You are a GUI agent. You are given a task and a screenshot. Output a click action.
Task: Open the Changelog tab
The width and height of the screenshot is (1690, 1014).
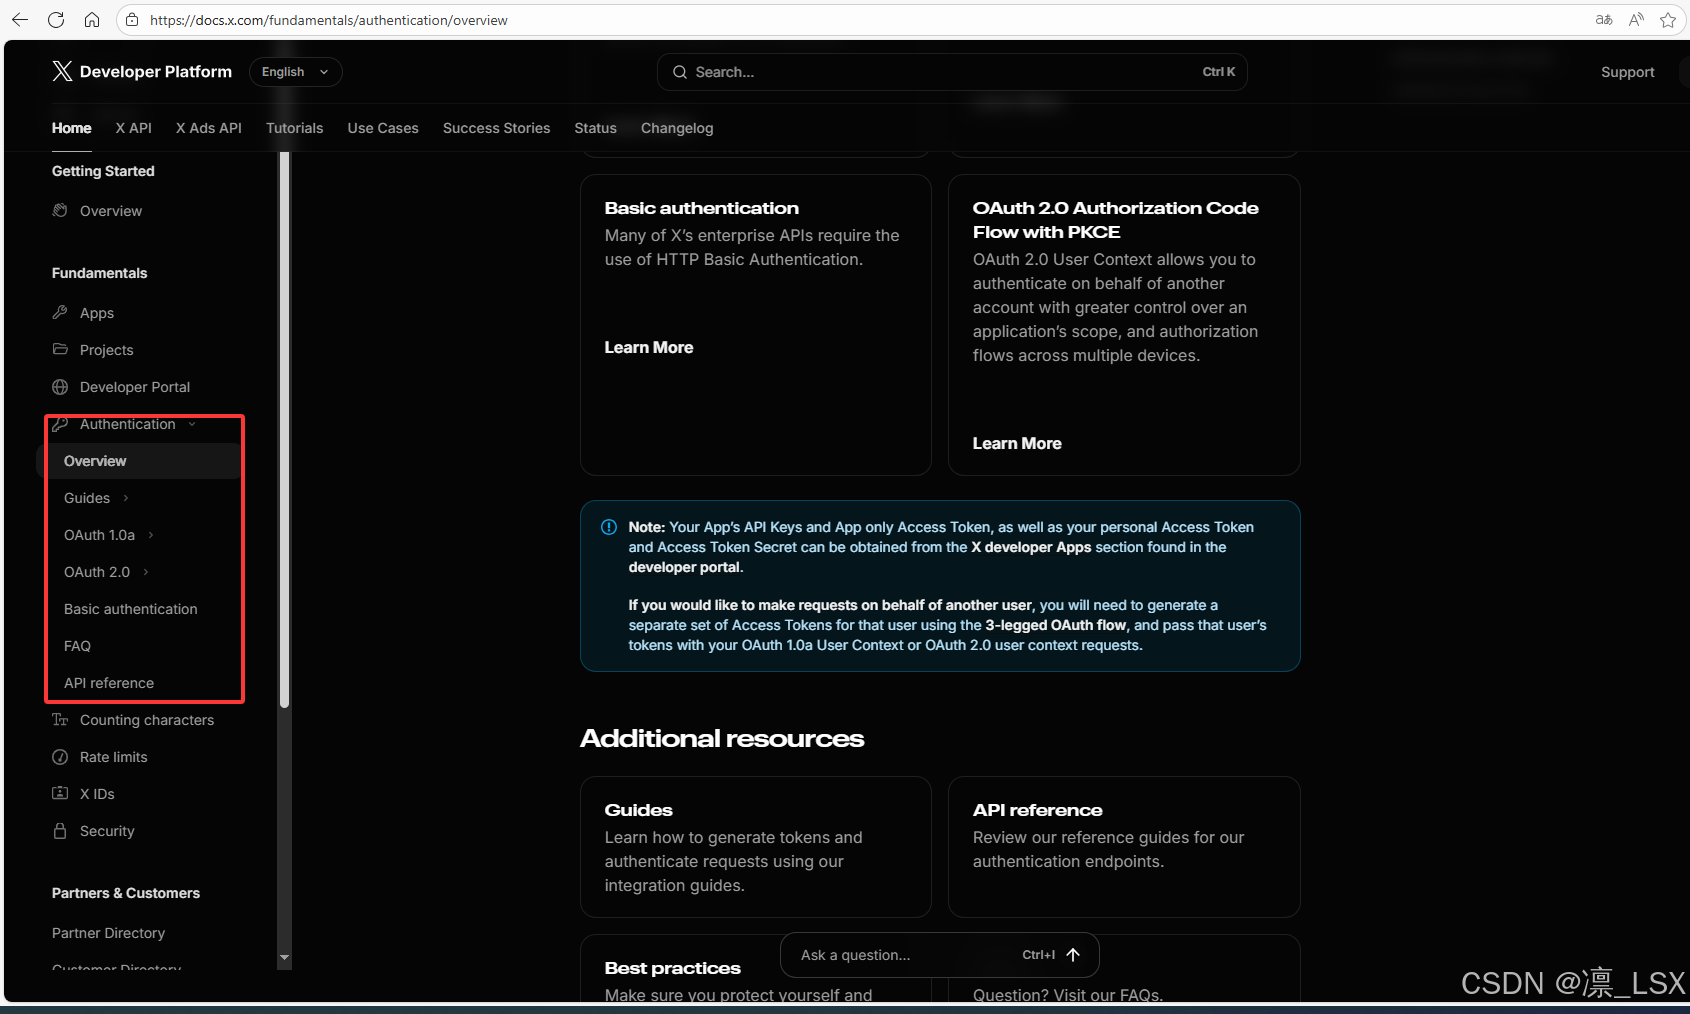click(x=677, y=128)
